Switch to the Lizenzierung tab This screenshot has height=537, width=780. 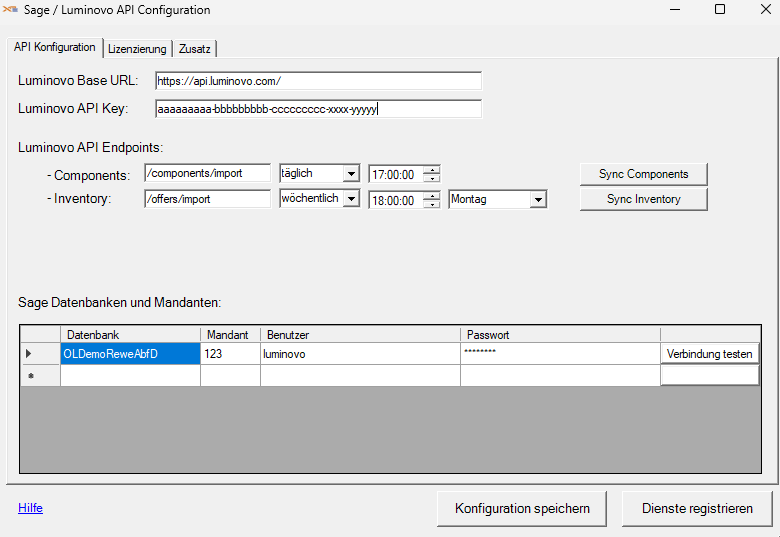[137, 49]
